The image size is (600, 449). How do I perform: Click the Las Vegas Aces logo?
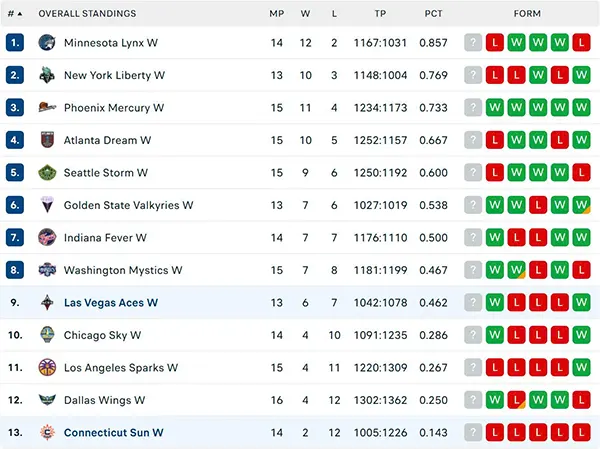[x=47, y=303]
